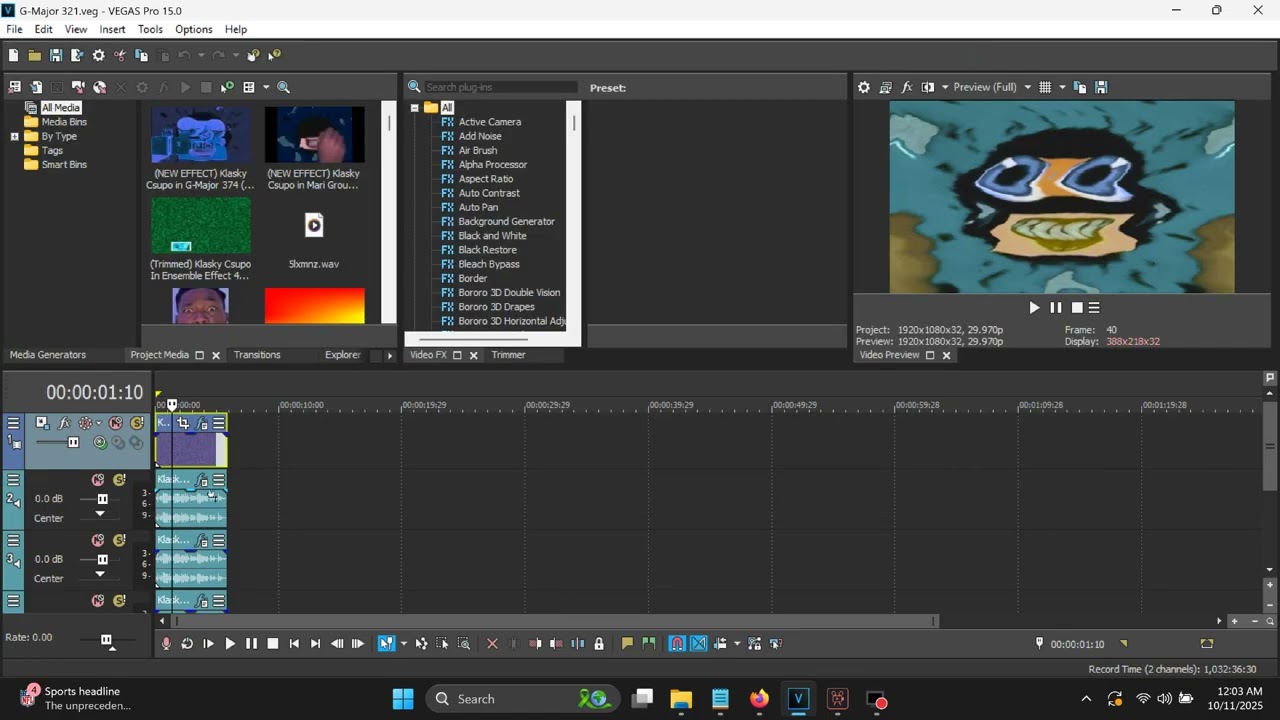
Task: Copy preview snapshot to clipboard
Action: pos(1080,87)
